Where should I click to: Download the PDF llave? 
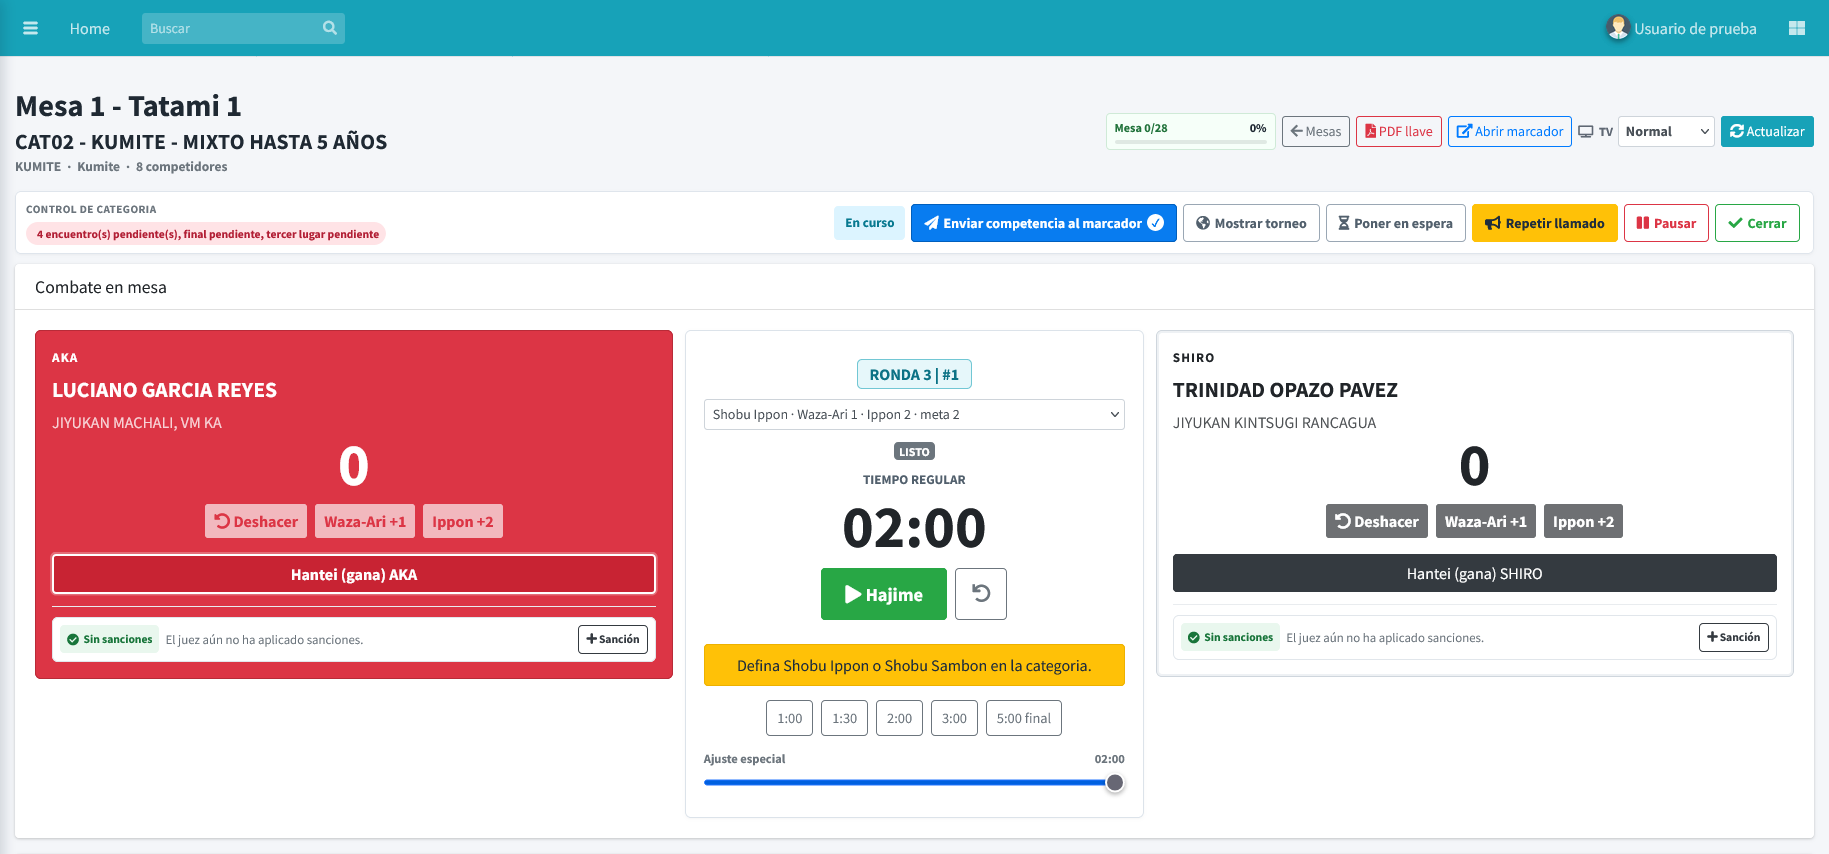pyautogui.click(x=1398, y=131)
